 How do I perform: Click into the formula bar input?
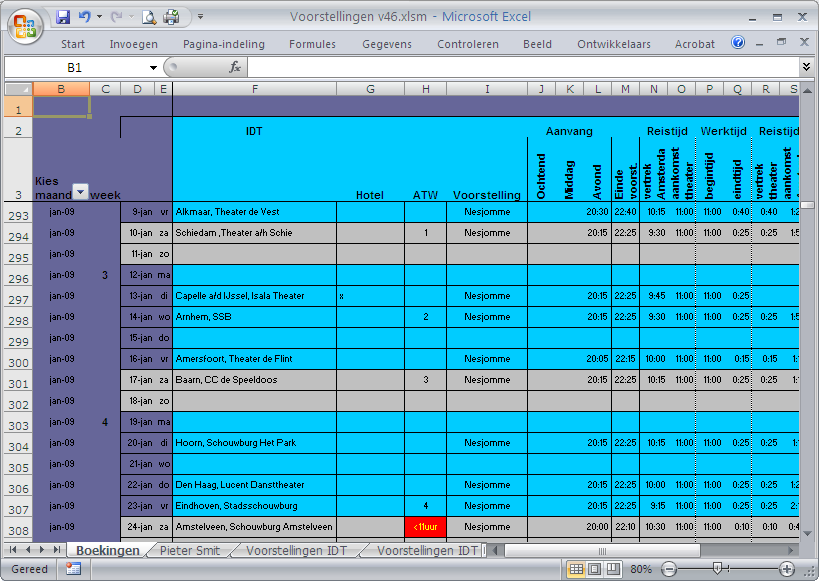[523, 67]
